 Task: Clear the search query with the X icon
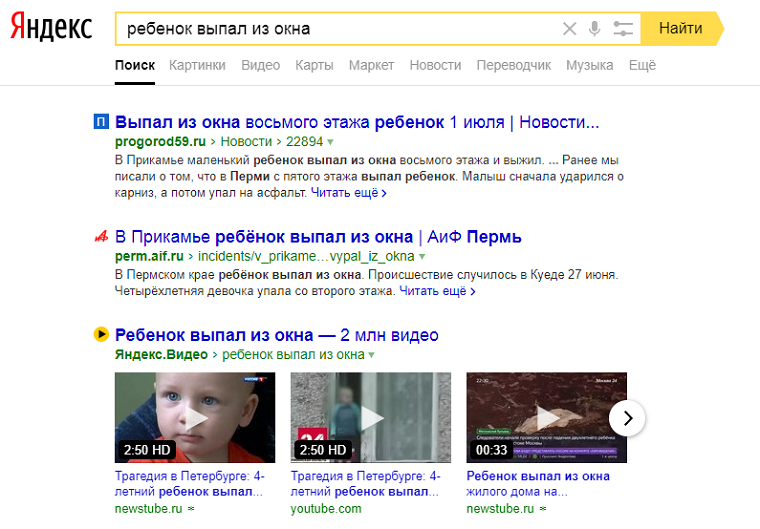(570, 29)
